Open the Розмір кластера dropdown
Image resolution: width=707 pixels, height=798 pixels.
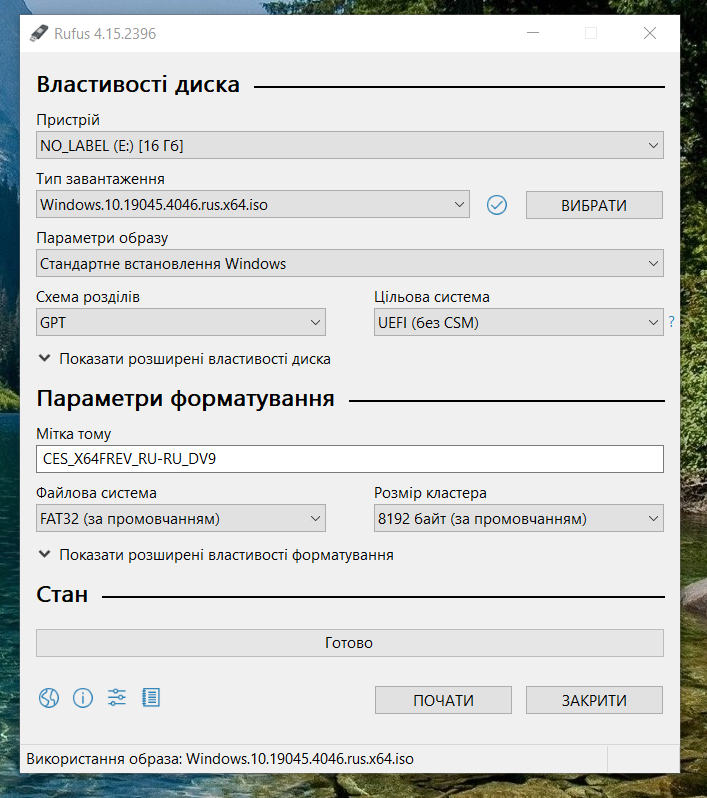(x=519, y=519)
